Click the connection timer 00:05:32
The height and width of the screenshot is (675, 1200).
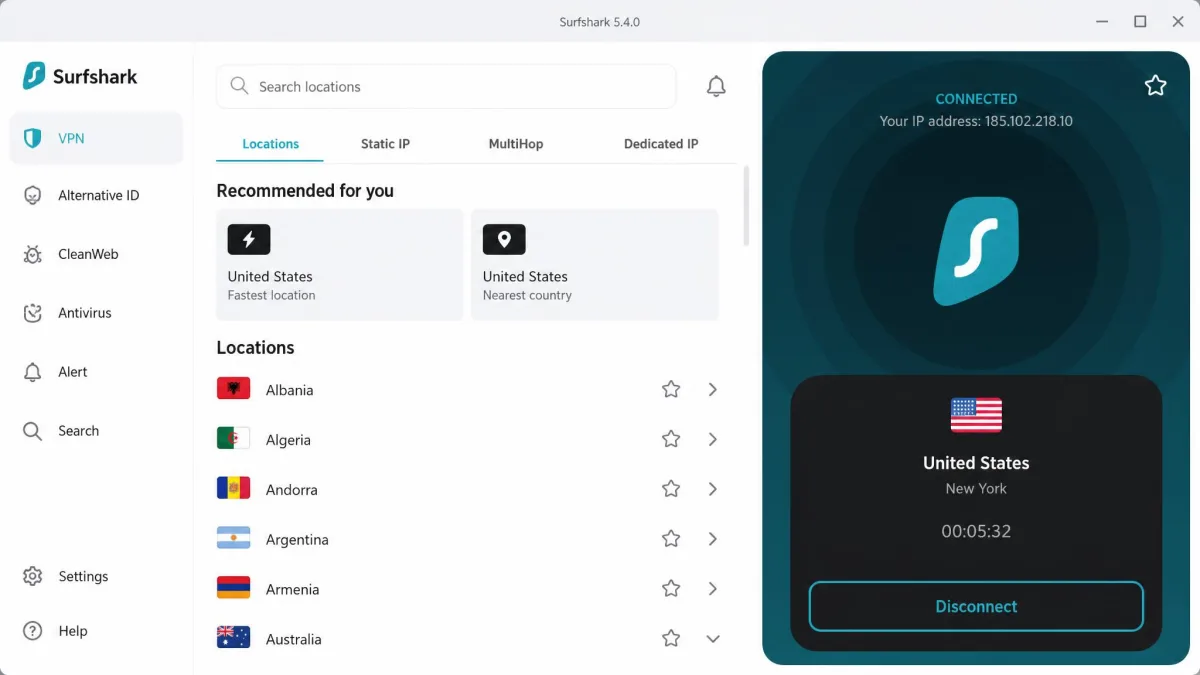[976, 531]
